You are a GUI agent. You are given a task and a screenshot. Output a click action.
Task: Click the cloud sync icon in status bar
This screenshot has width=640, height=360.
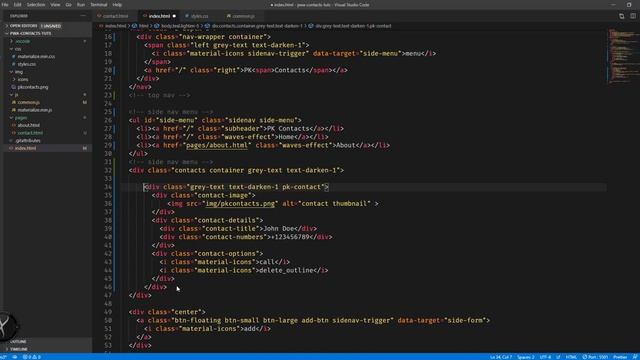[x=14, y=357]
